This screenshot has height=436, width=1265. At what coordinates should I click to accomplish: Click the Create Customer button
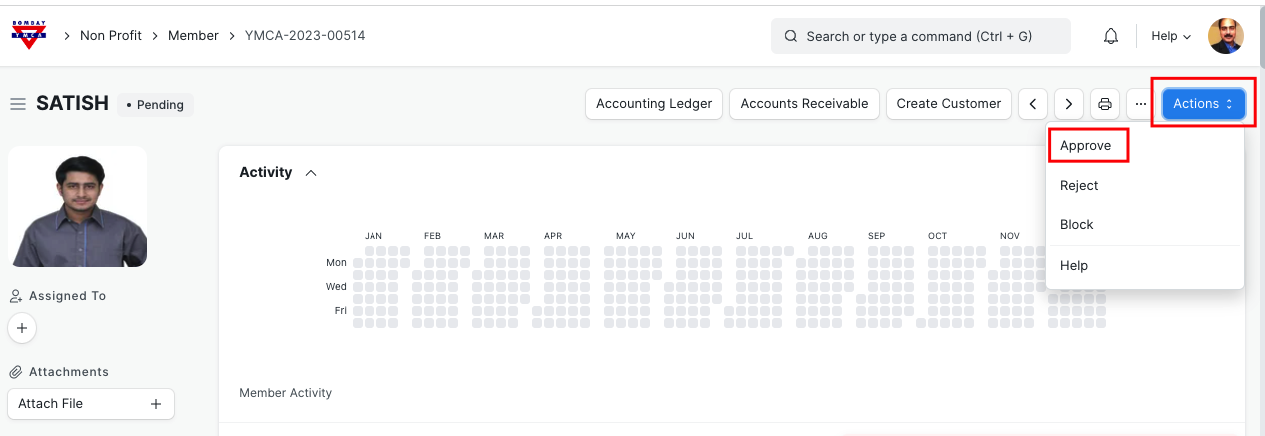pyautogui.click(x=948, y=104)
